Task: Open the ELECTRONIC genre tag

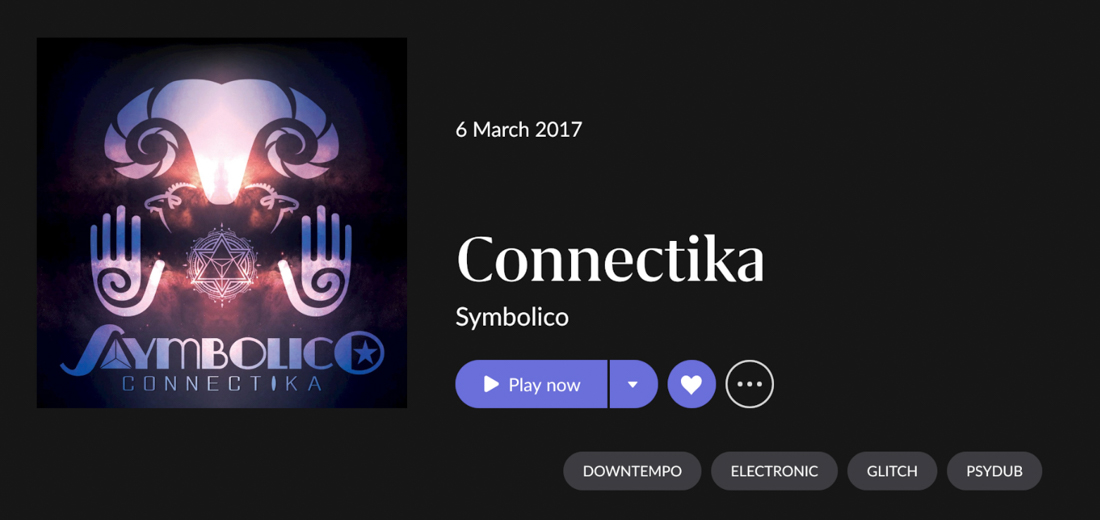Action: tap(774, 471)
